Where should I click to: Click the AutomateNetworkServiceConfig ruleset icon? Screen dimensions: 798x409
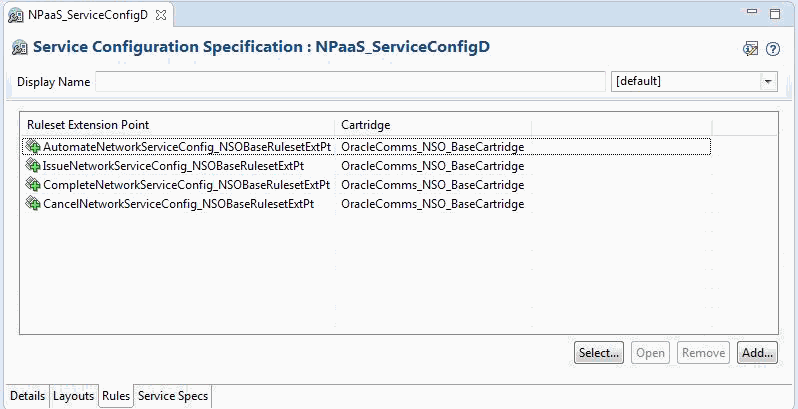[33, 147]
